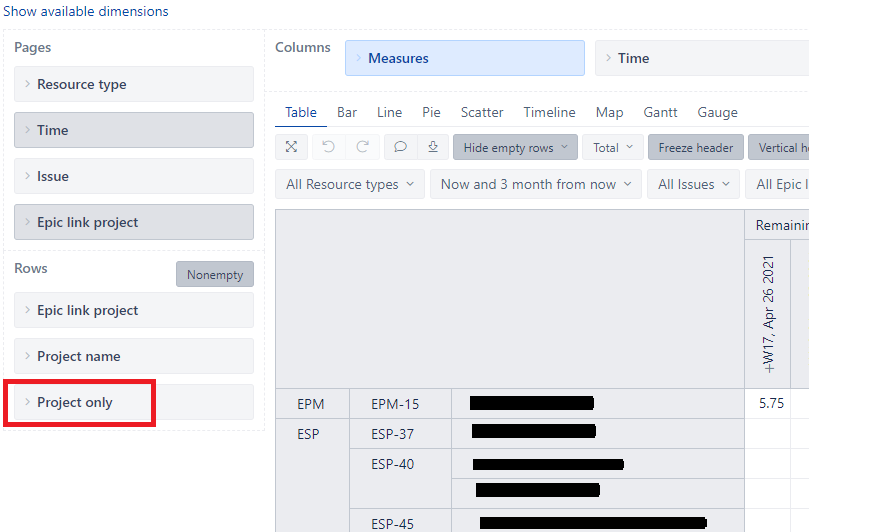This screenshot has width=873, height=532.
Task: Expand the W17, Apr 26 2021 column
Action: [768, 315]
